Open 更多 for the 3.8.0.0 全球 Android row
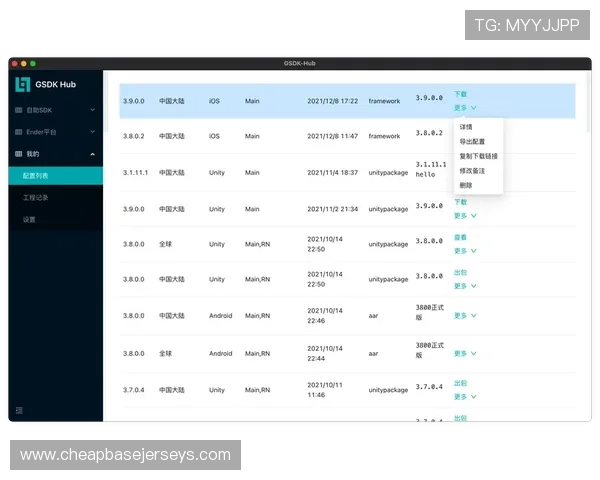Viewport: 600px width, 480px height. tap(465, 353)
